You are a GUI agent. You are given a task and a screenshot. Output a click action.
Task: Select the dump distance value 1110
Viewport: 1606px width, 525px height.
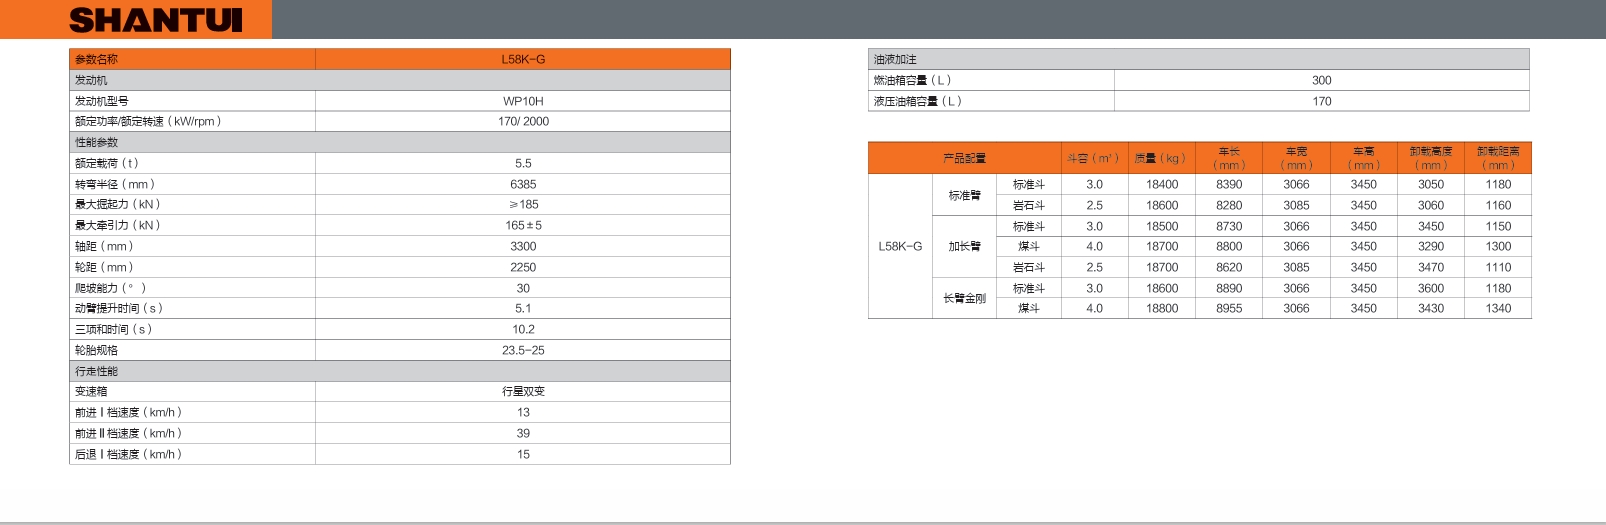pos(1498,267)
